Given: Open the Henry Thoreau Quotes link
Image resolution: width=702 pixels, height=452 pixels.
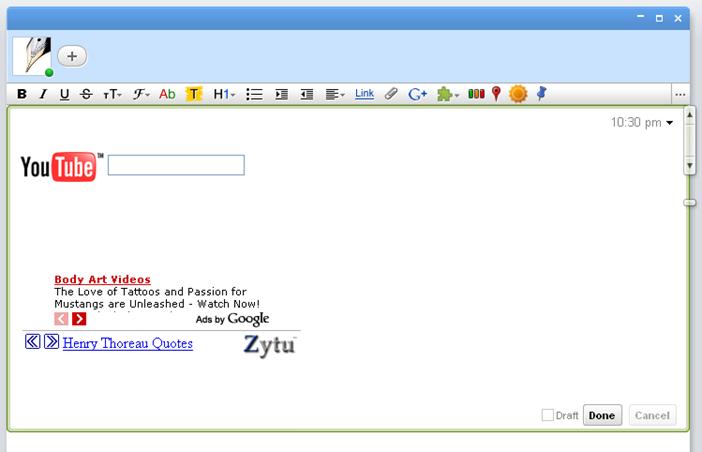Looking at the screenshot, I should tap(128, 343).
